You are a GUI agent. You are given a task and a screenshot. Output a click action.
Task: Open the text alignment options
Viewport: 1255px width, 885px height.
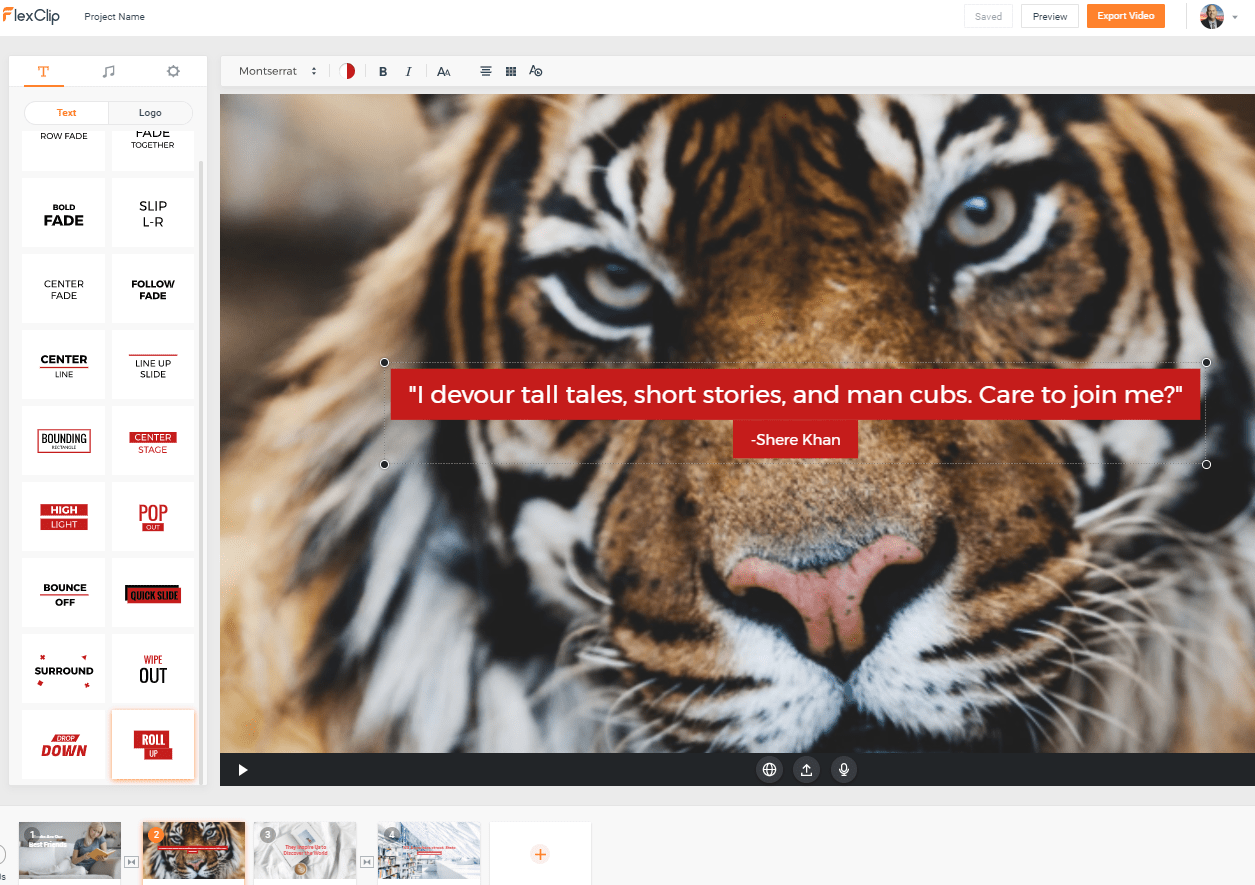(x=486, y=71)
